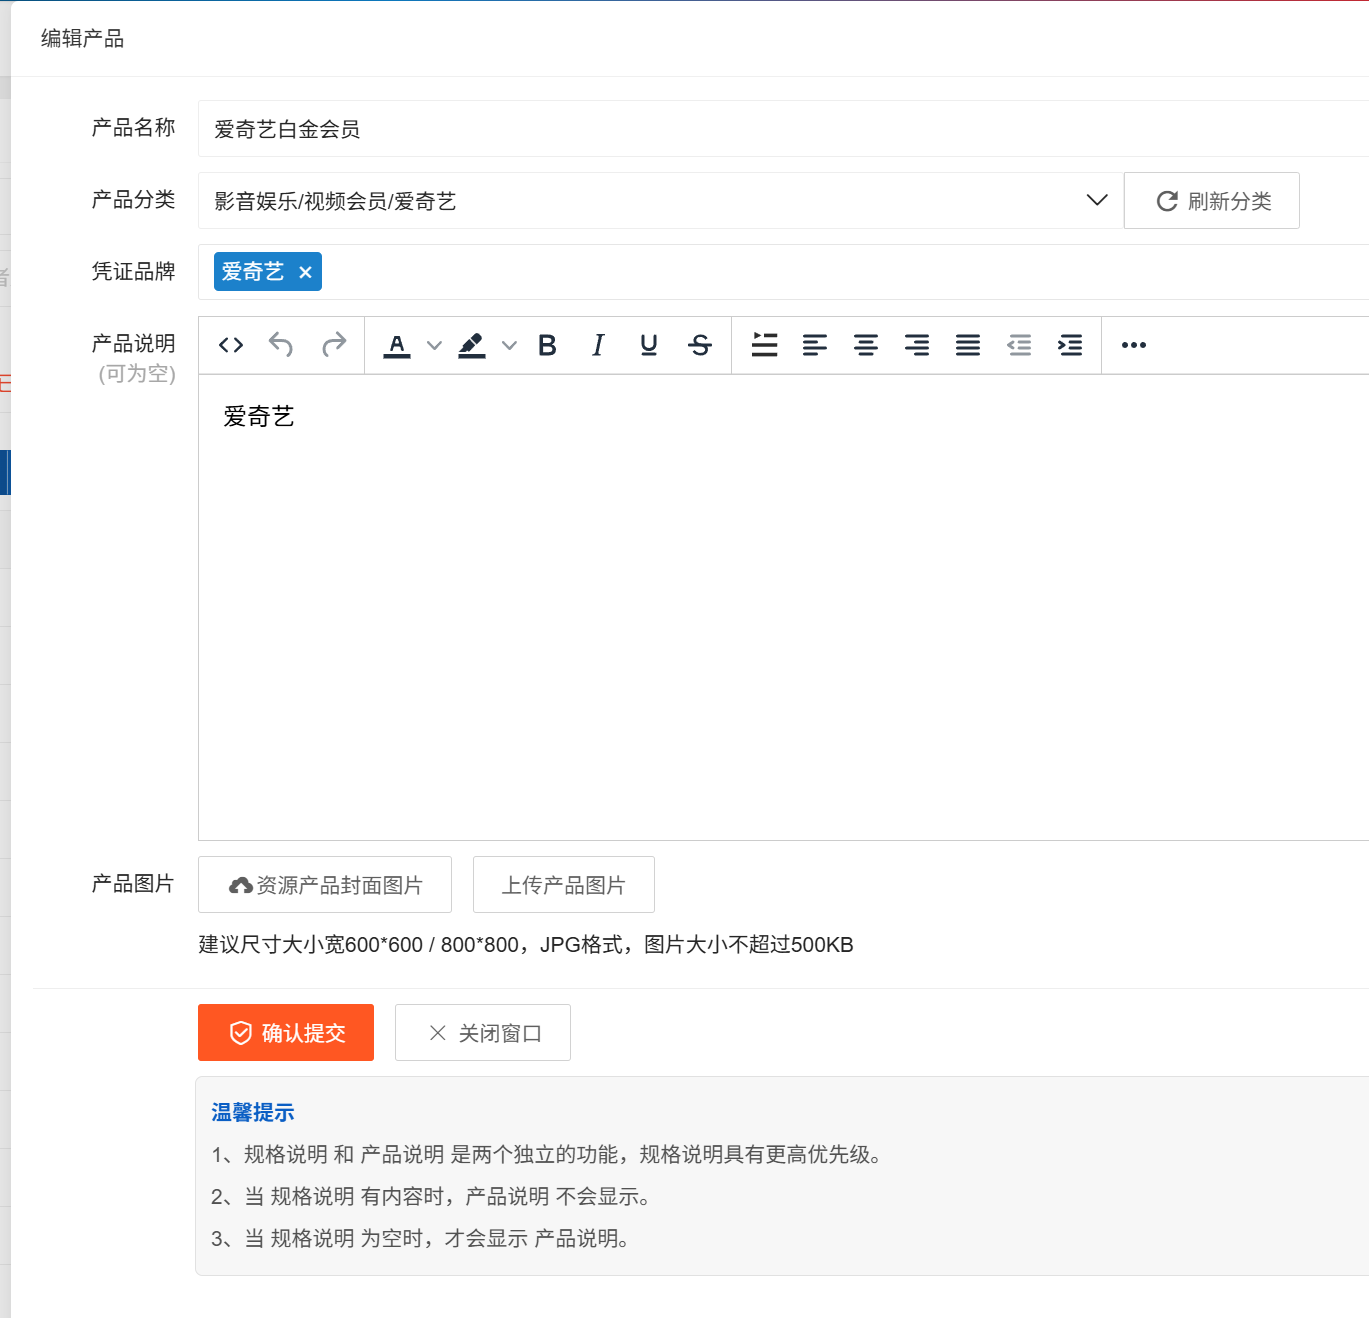
Task: Click tip line 1 about 规格说明 priority
Action: [x=547, y=1155]
